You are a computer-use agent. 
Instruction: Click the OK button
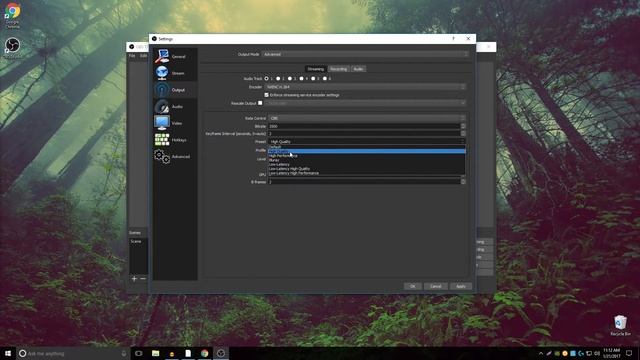[413, 286]
